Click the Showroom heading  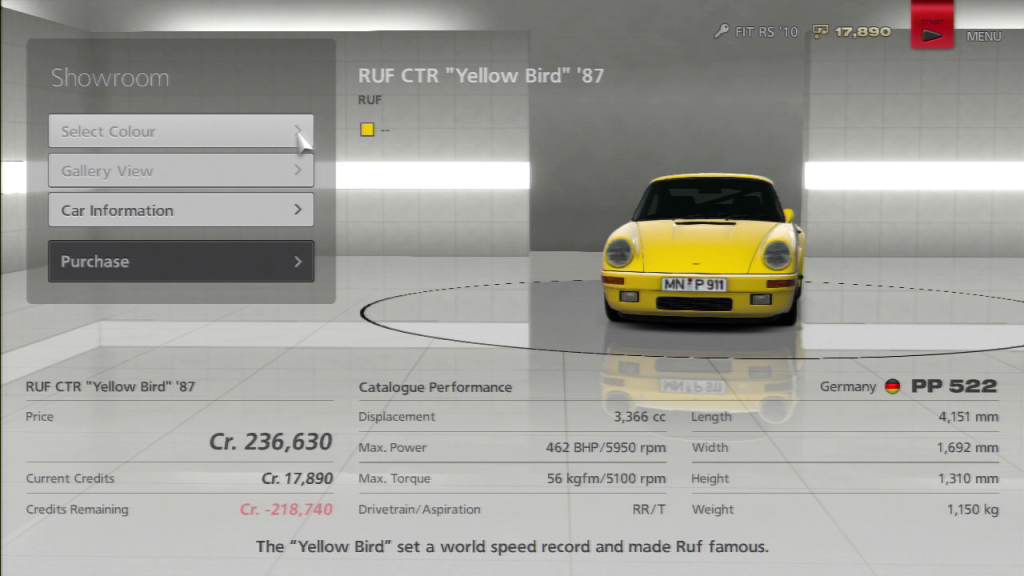click(110, 78)
